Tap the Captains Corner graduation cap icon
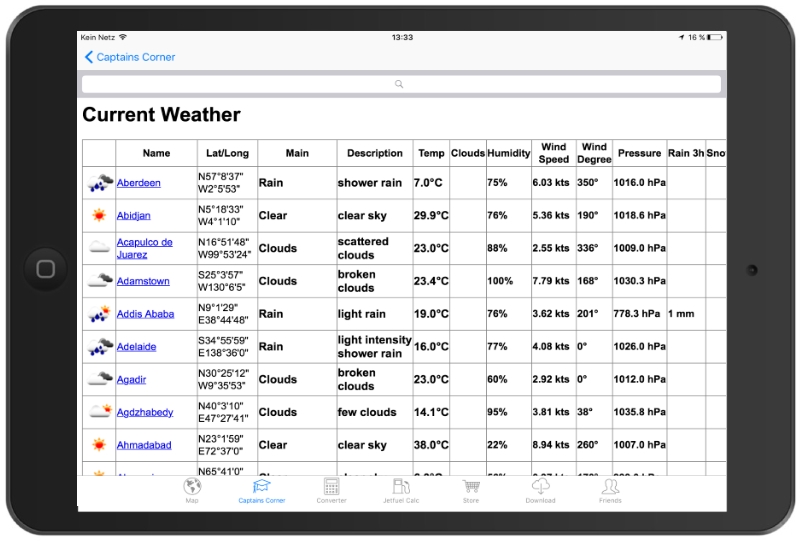 (x=261, y=487)
